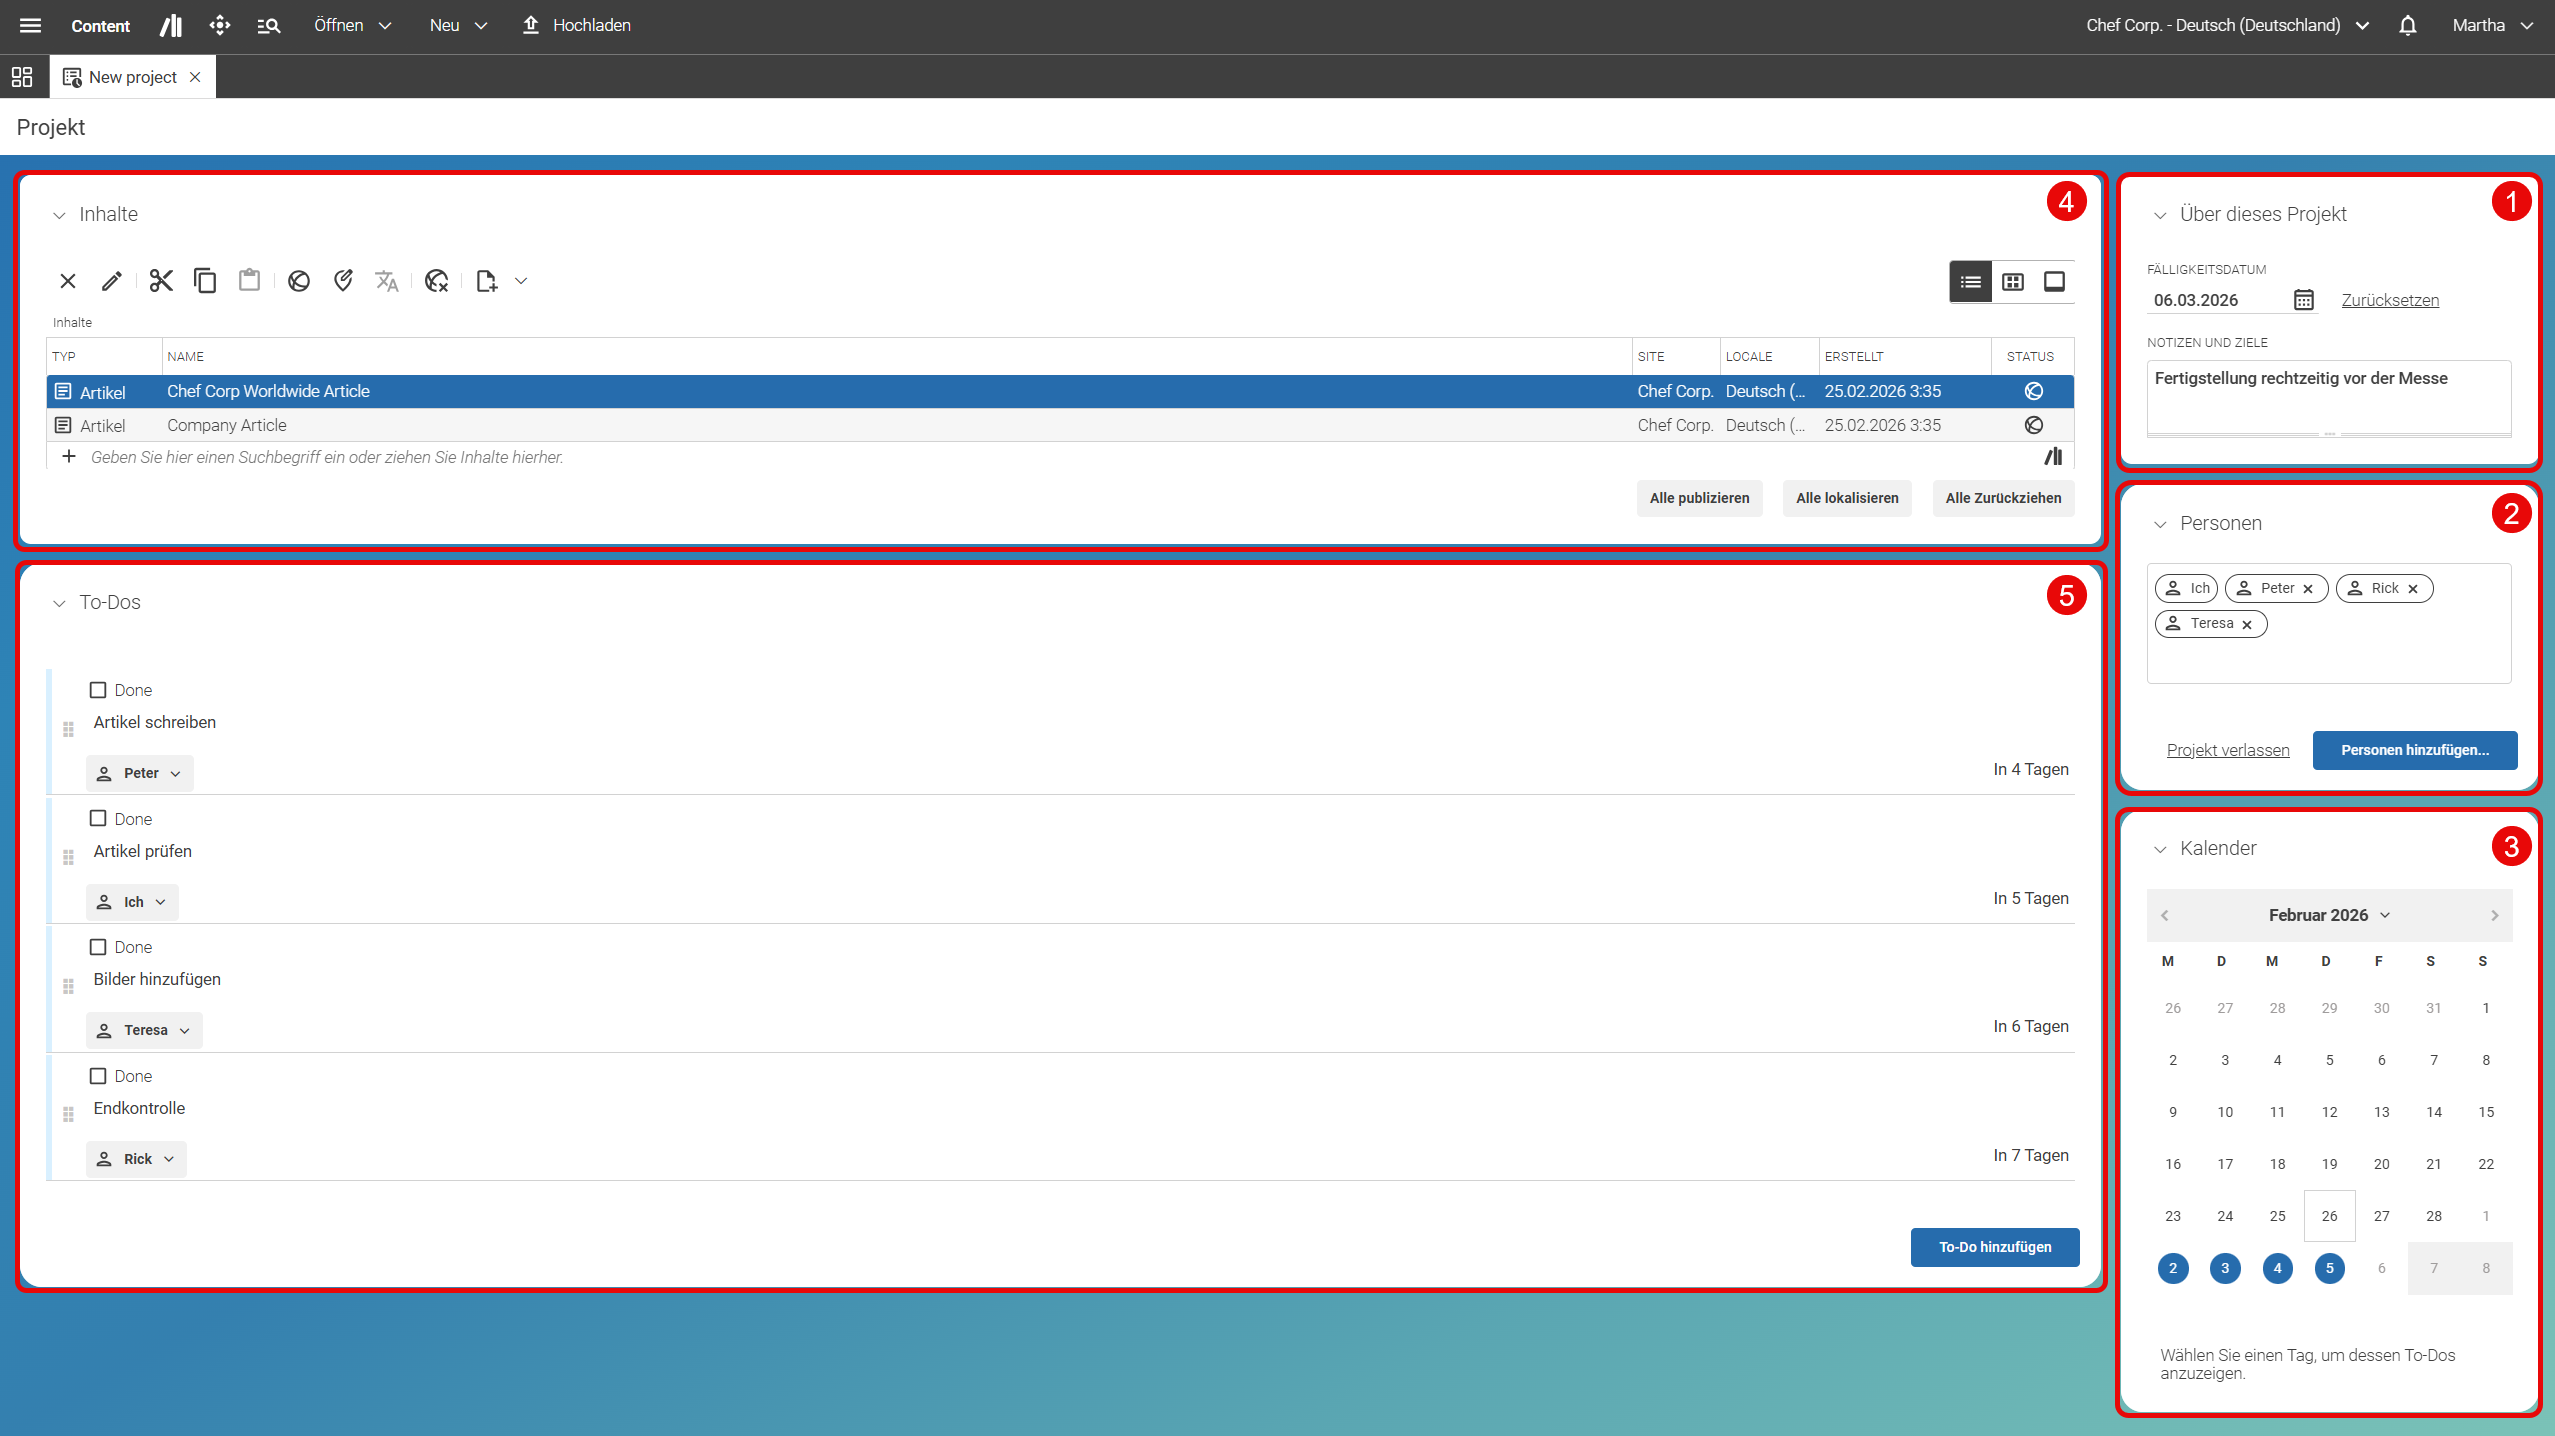
Task: Click Alle lokalisieren button
Action: (x=1847, y=498)
